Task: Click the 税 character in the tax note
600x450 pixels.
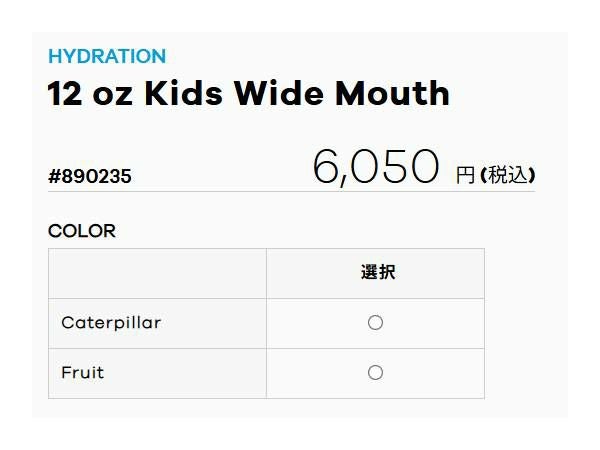Action: point(498,176)
